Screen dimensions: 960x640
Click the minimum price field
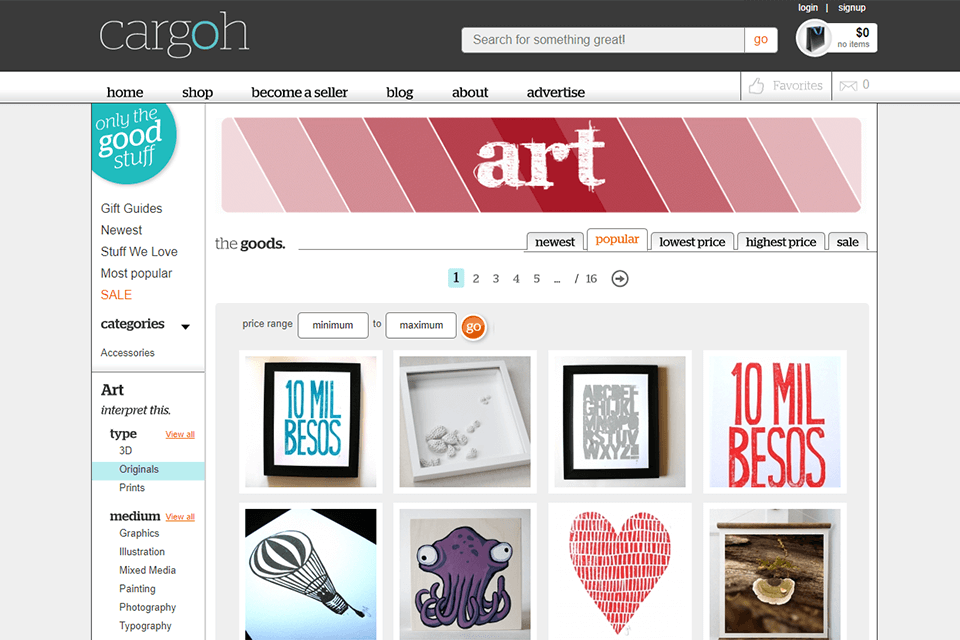click(333, 325)
